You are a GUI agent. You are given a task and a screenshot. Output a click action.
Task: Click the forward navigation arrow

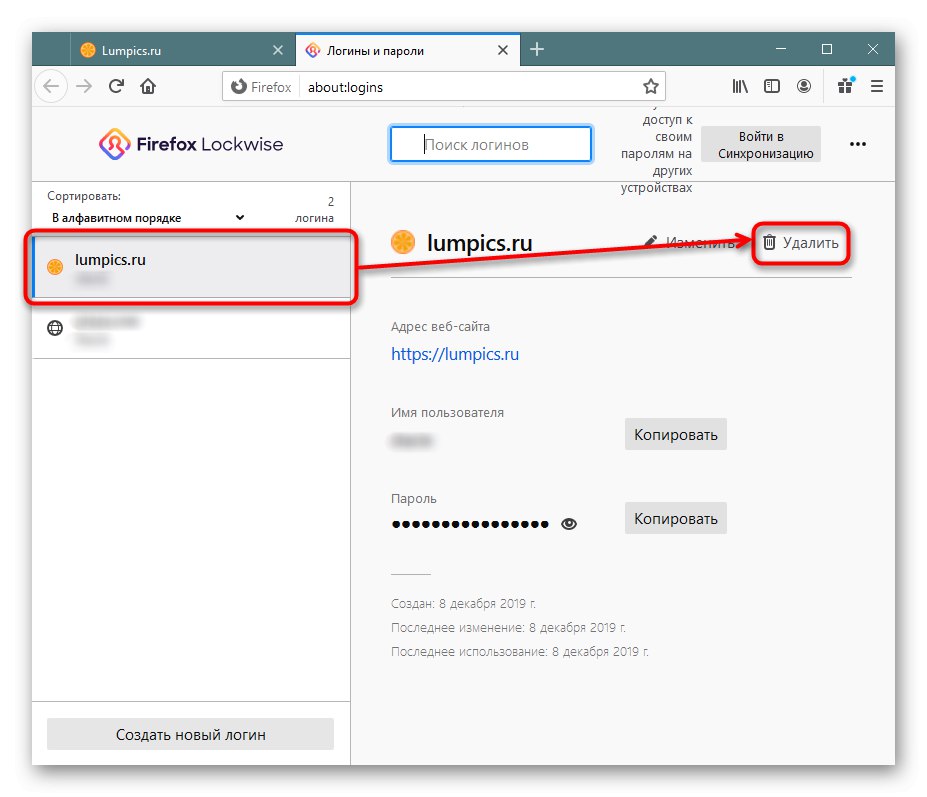(84, 86)
